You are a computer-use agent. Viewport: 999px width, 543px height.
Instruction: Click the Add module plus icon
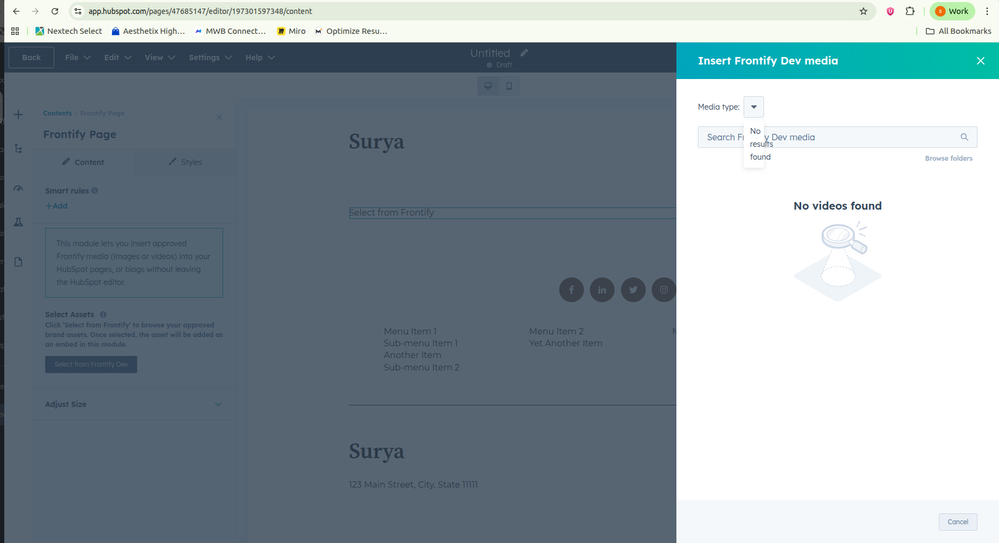point(18,115)
